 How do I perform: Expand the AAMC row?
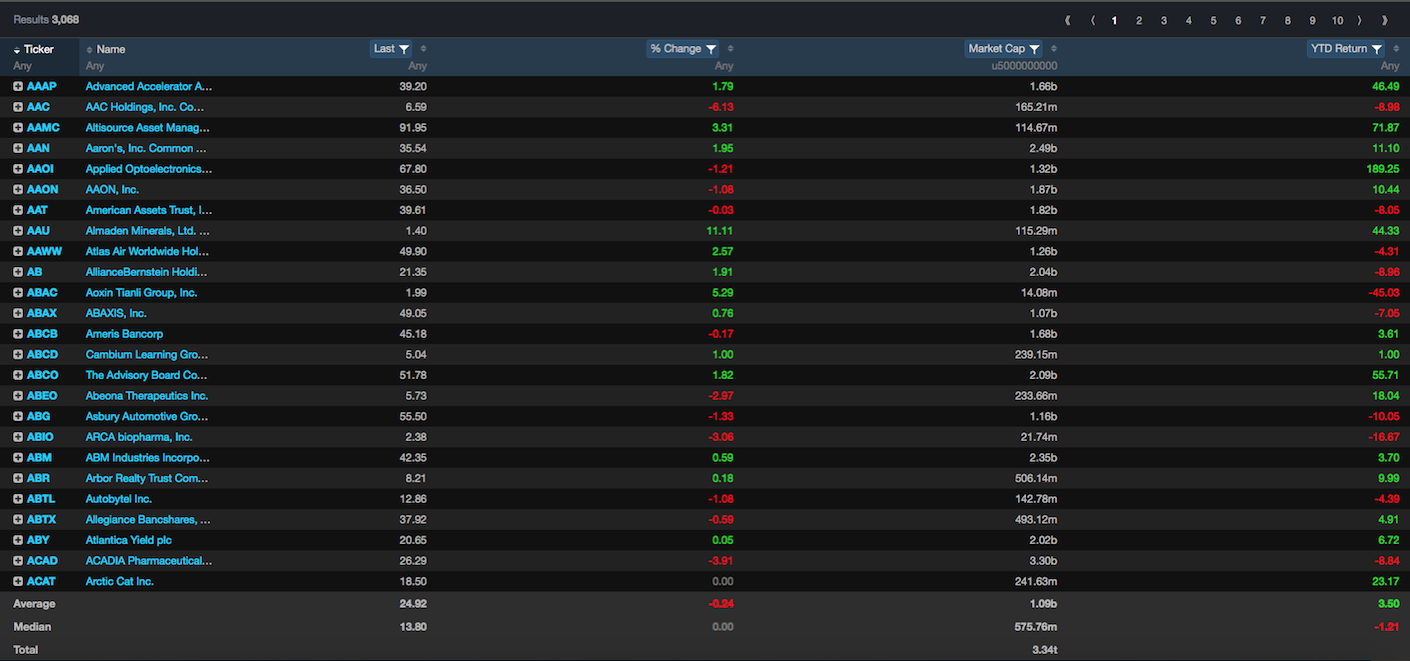click(x=18, y=128)
